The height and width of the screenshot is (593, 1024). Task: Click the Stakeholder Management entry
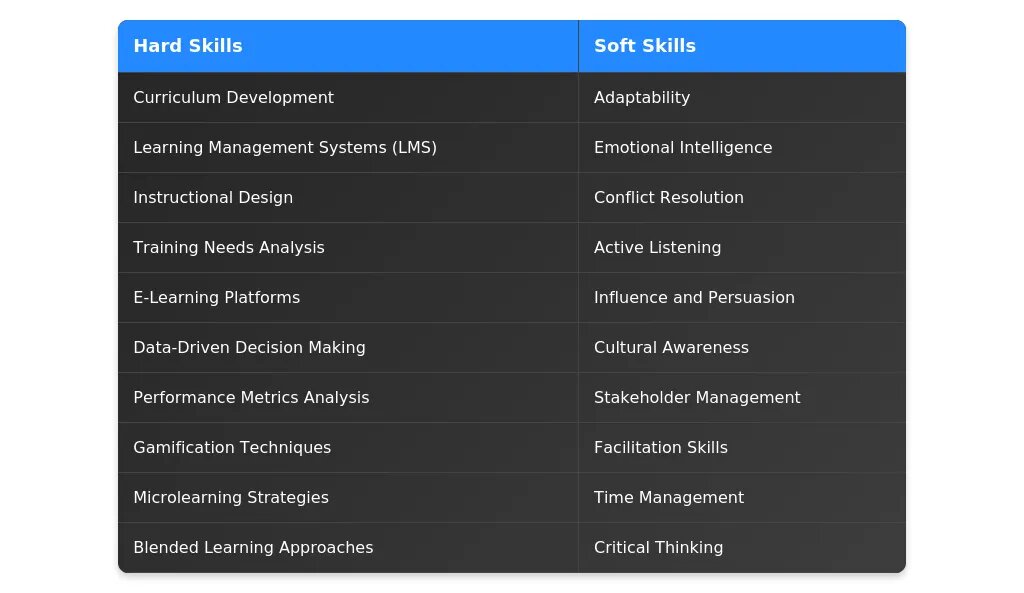pos(697,398)
